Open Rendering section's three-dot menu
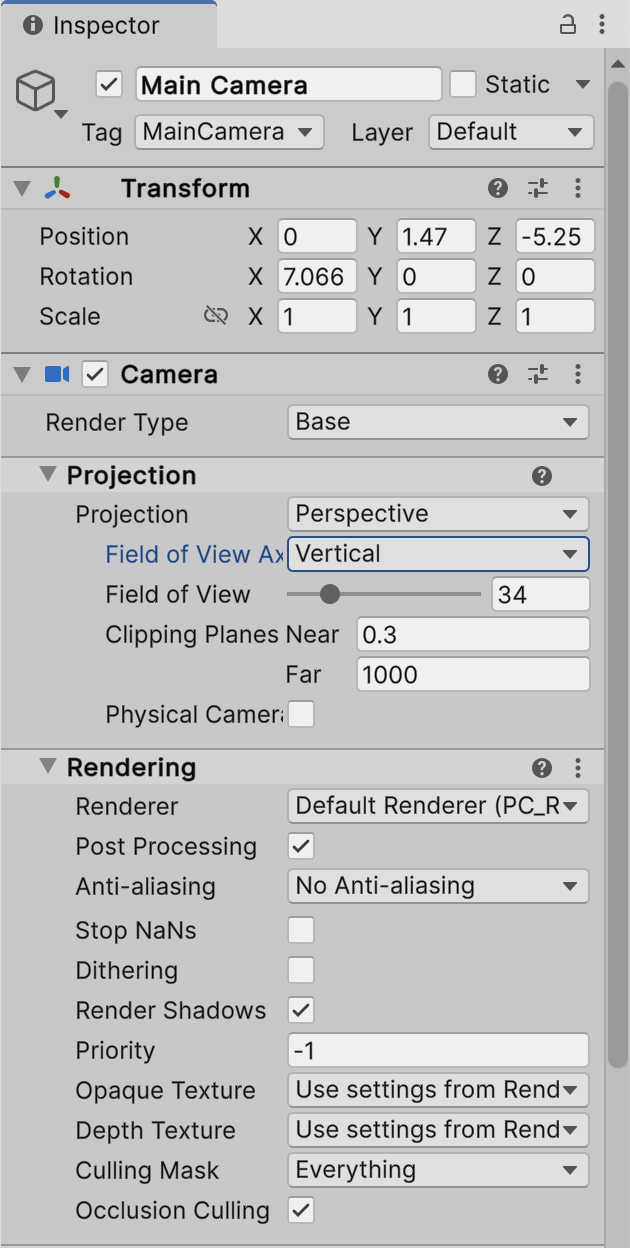 point(578,768)
